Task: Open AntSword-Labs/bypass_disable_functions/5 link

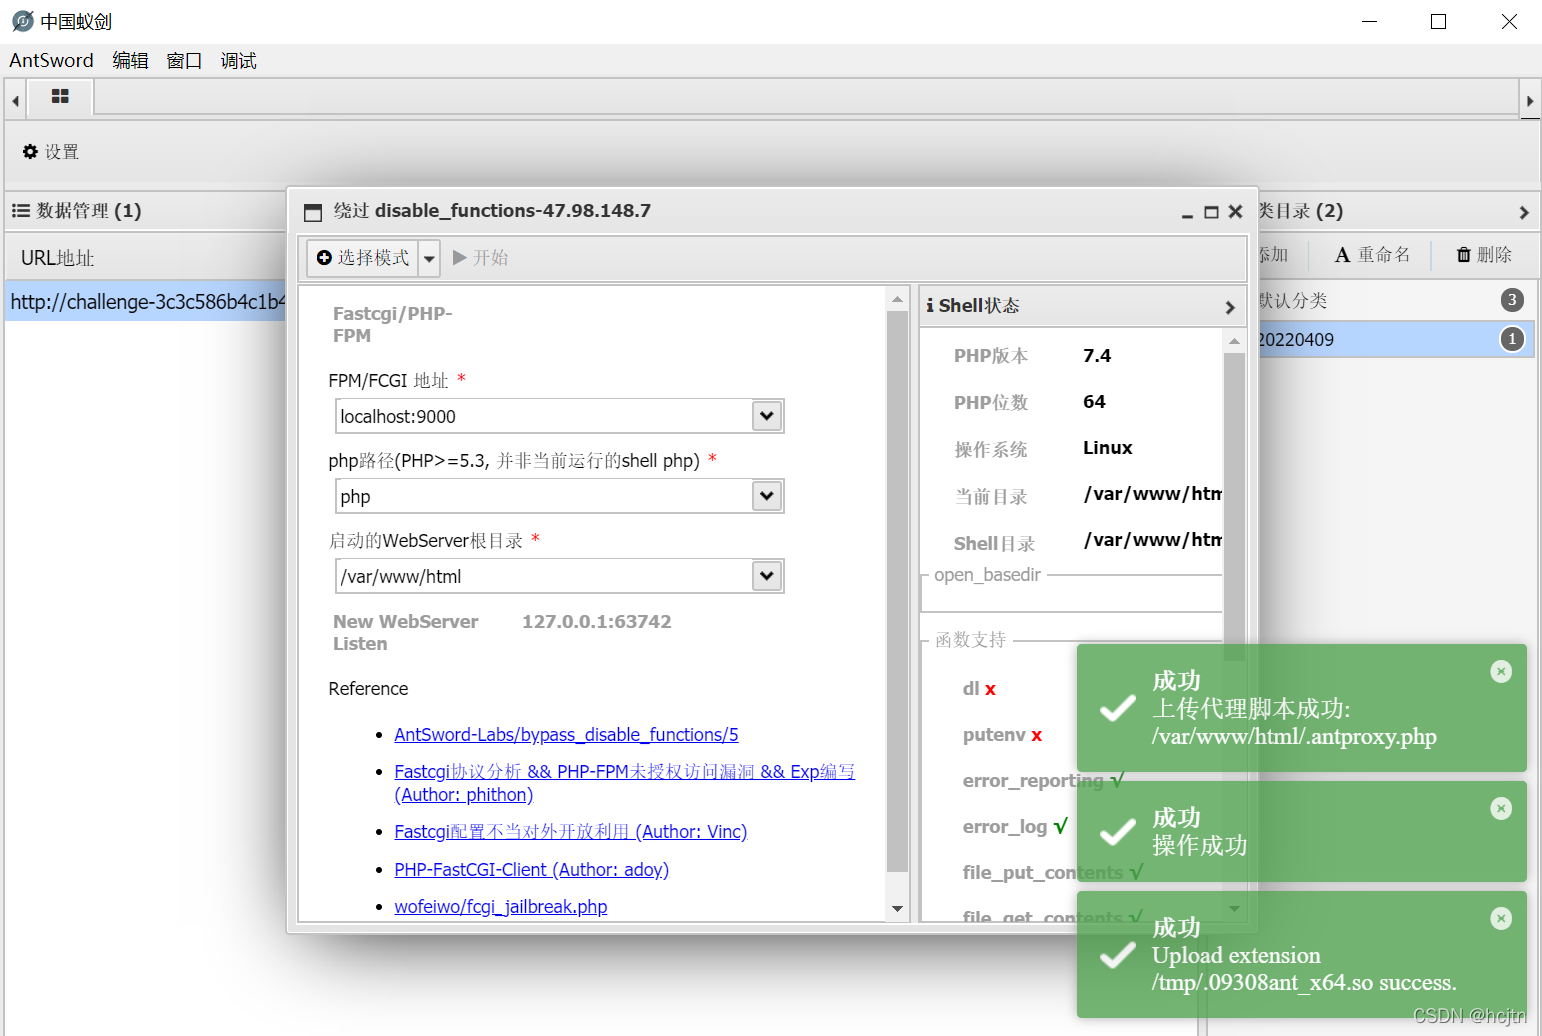Action: coord(566,735)
